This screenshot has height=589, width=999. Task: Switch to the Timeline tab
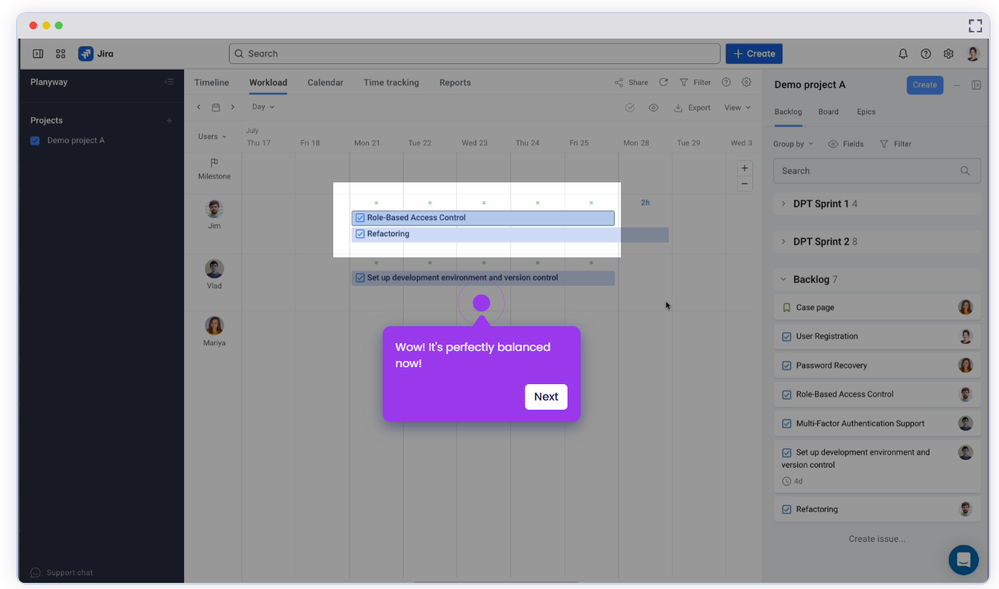tap(212, 82)
